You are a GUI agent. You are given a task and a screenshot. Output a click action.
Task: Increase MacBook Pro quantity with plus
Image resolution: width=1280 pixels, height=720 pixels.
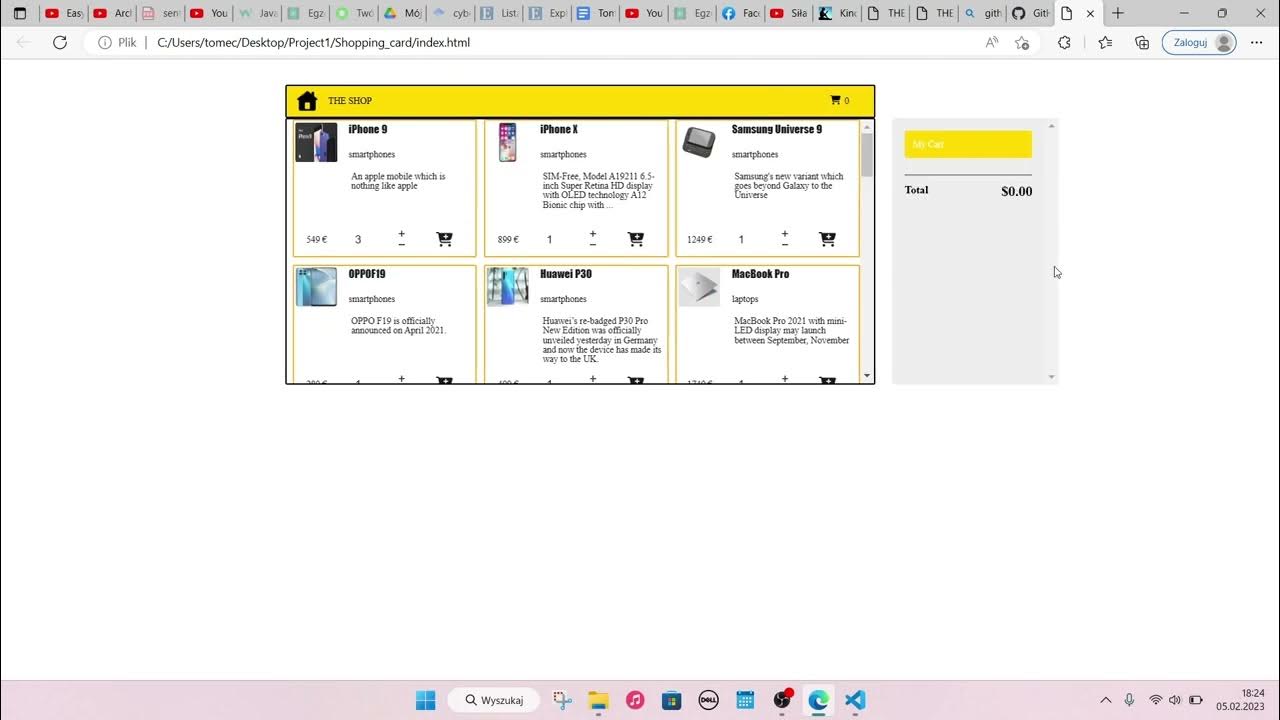[785, 379]
